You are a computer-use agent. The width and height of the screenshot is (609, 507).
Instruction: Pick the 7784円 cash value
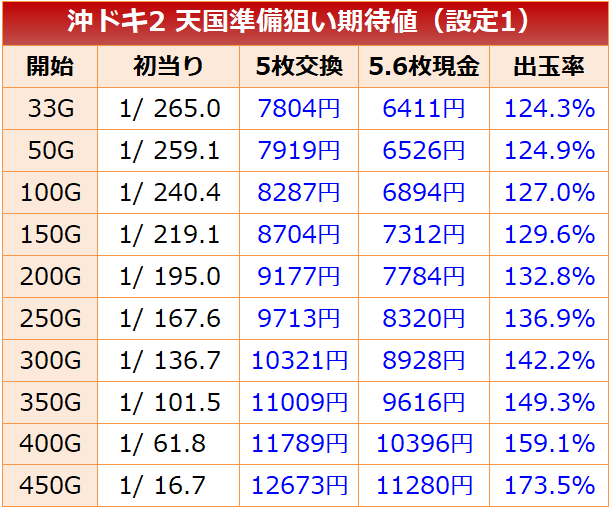click(424, 276)
